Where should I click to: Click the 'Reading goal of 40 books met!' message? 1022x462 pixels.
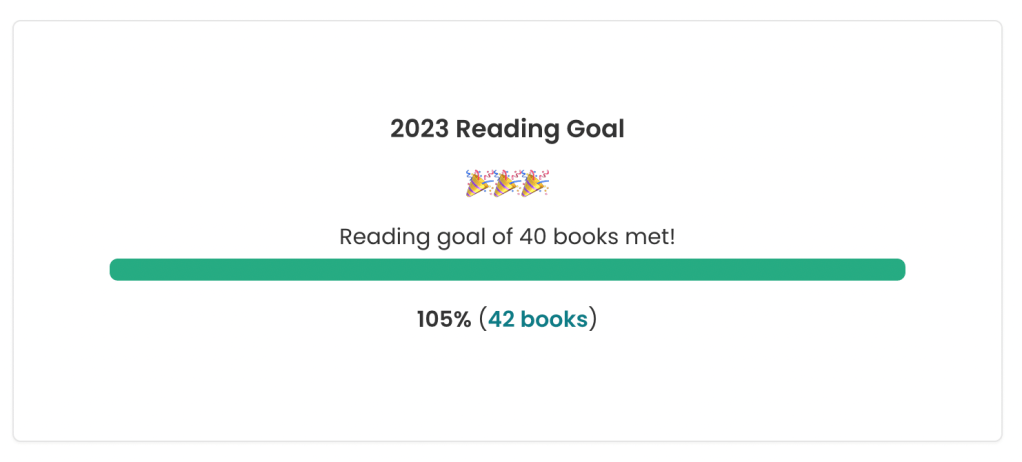(507, 237)
